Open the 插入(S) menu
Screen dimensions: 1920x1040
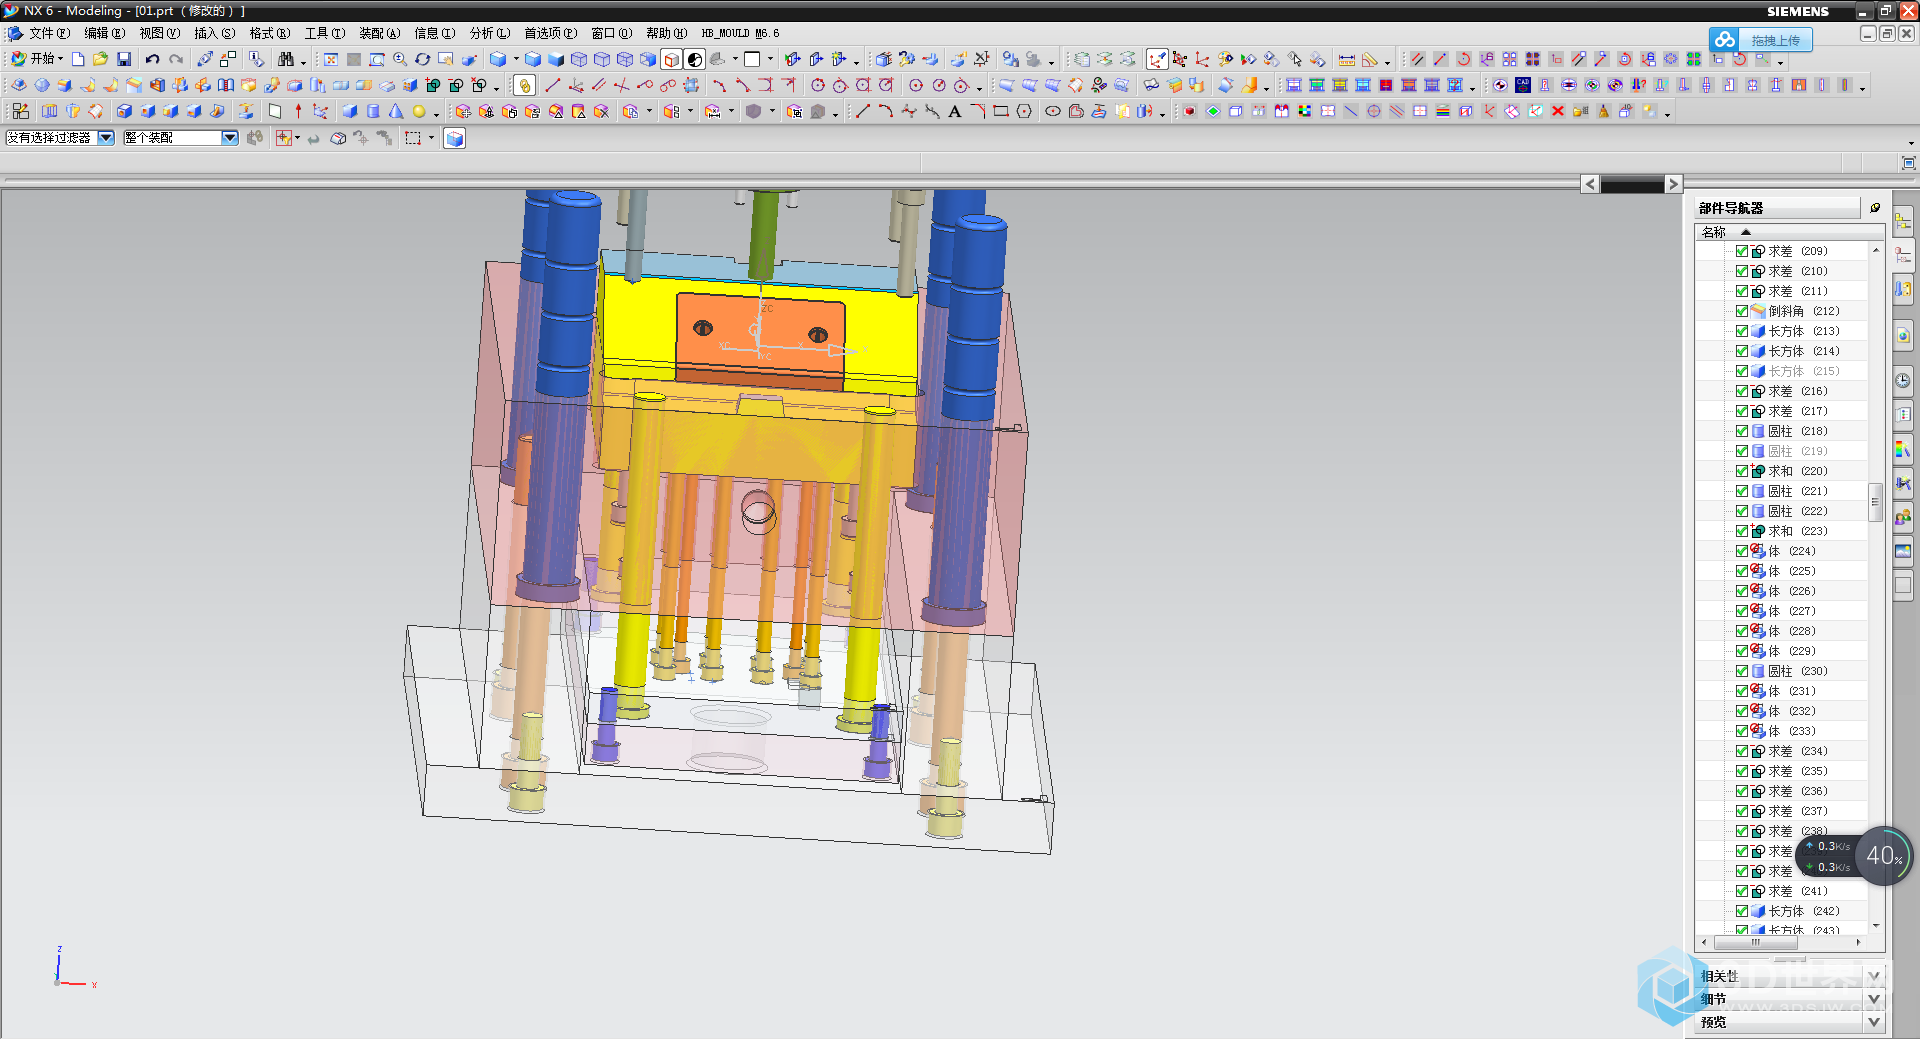coord(214,33)
